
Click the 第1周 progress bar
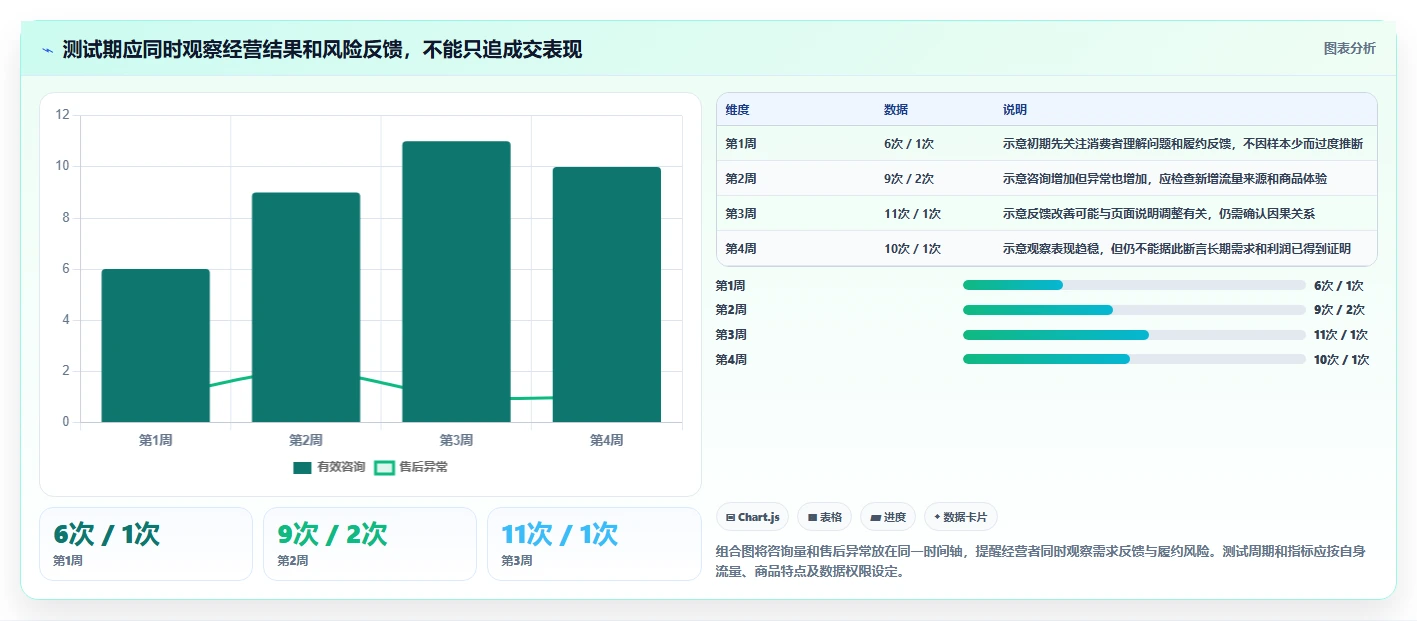click(x=1134, y=285)
